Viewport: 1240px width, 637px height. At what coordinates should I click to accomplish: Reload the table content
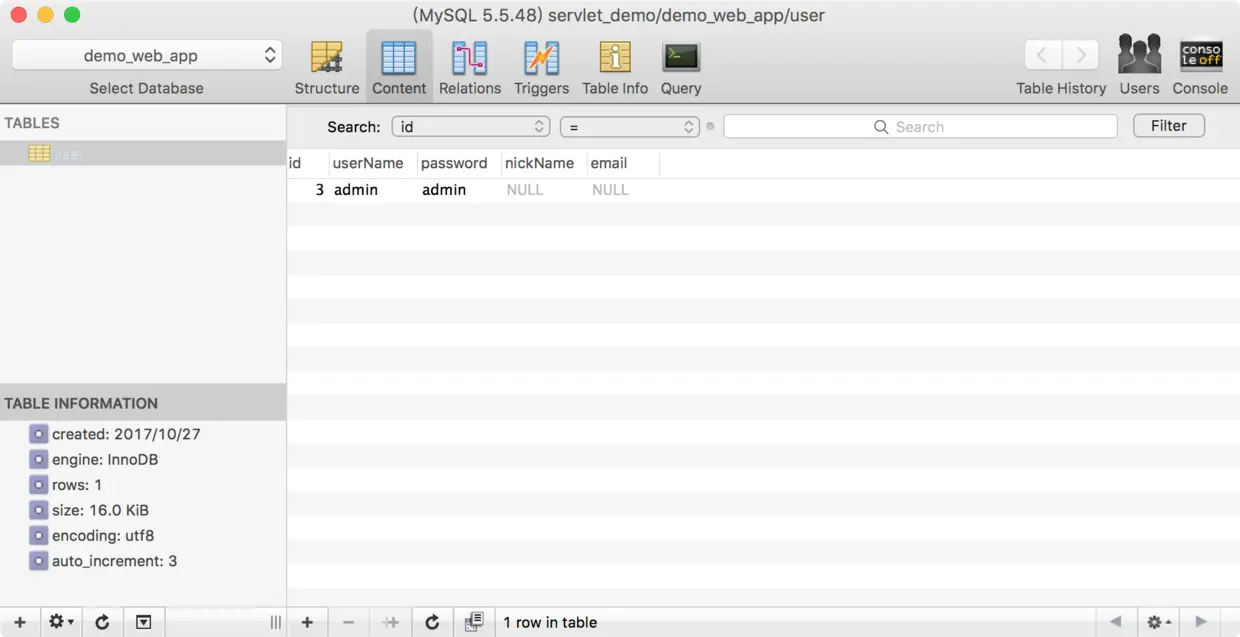point(432,622)
